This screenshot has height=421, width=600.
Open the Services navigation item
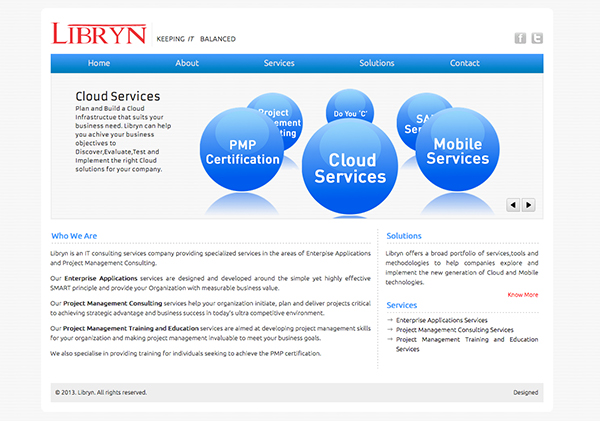click(x=279, y=63)
